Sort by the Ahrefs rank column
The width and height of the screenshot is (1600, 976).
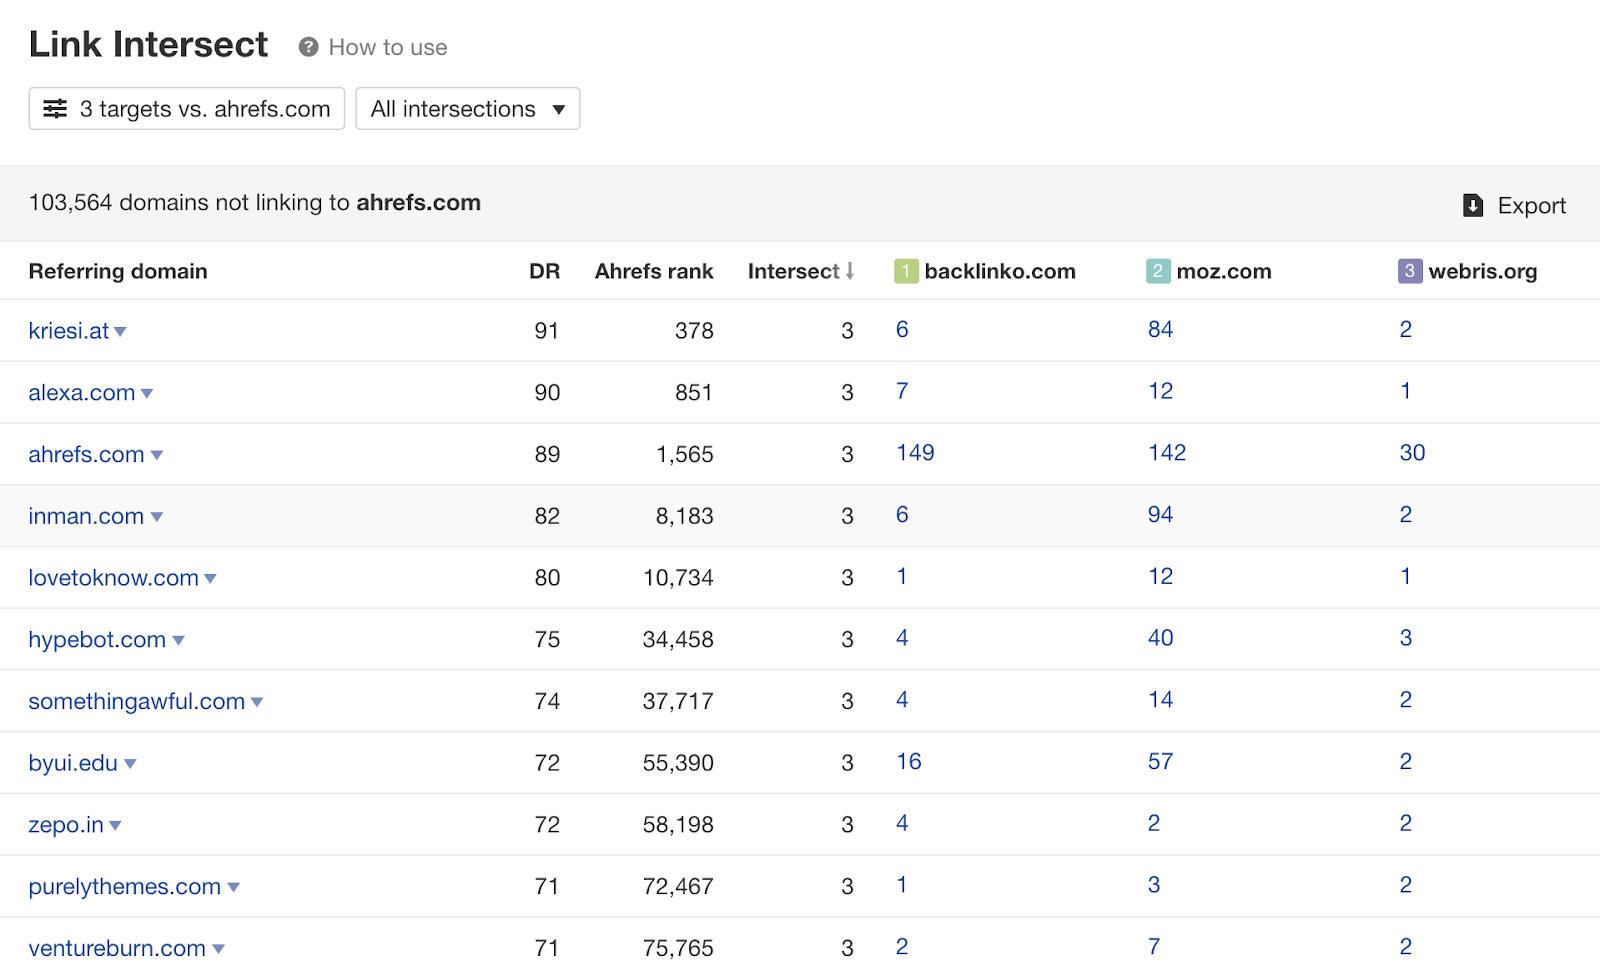[x=654, y=271]
